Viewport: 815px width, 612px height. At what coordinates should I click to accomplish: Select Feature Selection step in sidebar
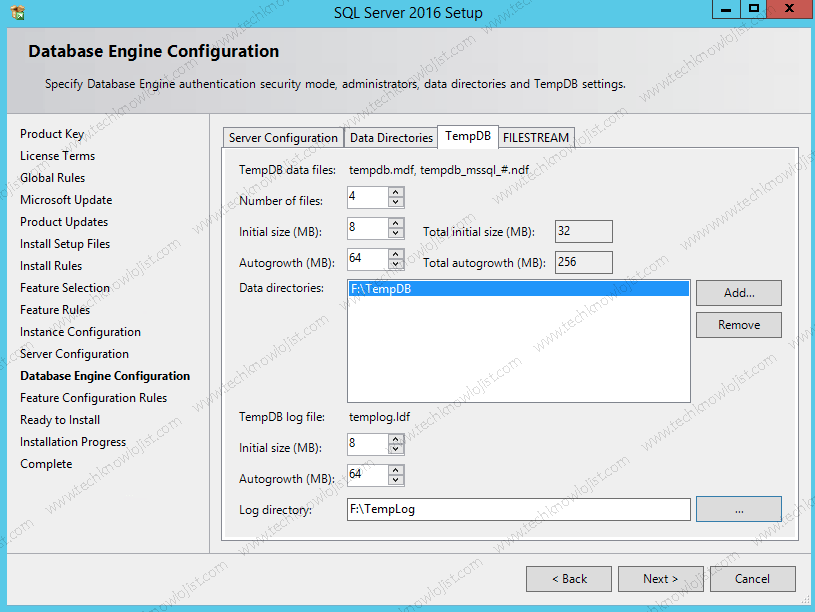coord(65,288)
